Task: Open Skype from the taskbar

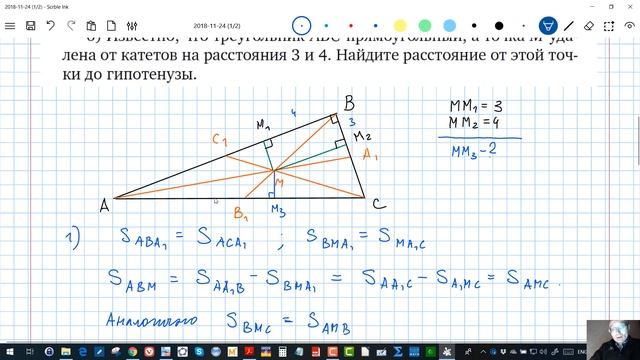Action: [x=199, y=352]
